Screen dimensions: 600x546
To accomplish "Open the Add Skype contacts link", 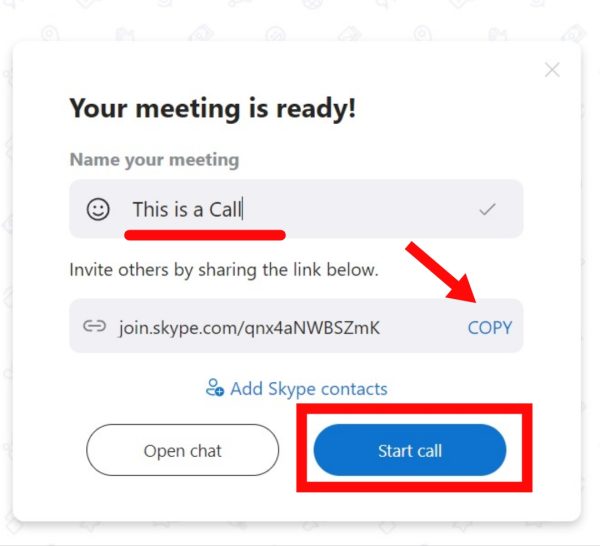I will point(308,389).
